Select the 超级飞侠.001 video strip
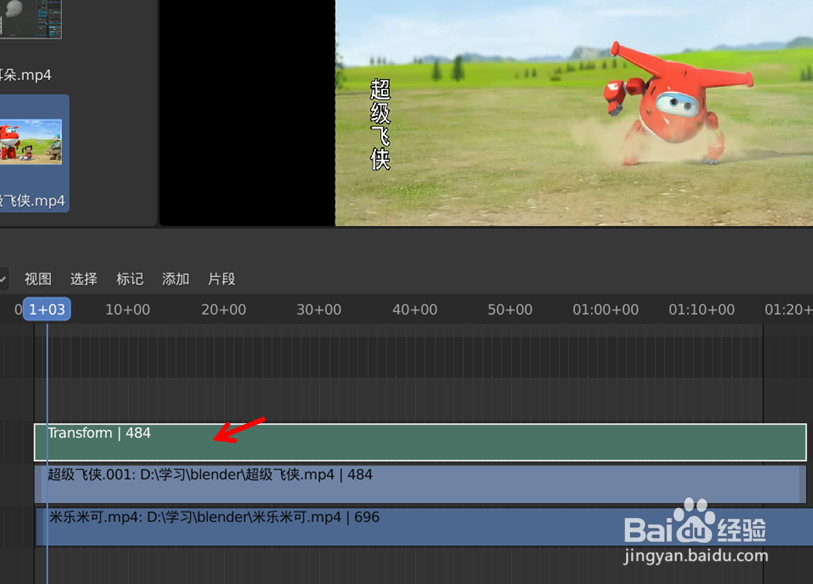Screen dimensions: 813x584 pyautogui.click(x=420, y=484)
